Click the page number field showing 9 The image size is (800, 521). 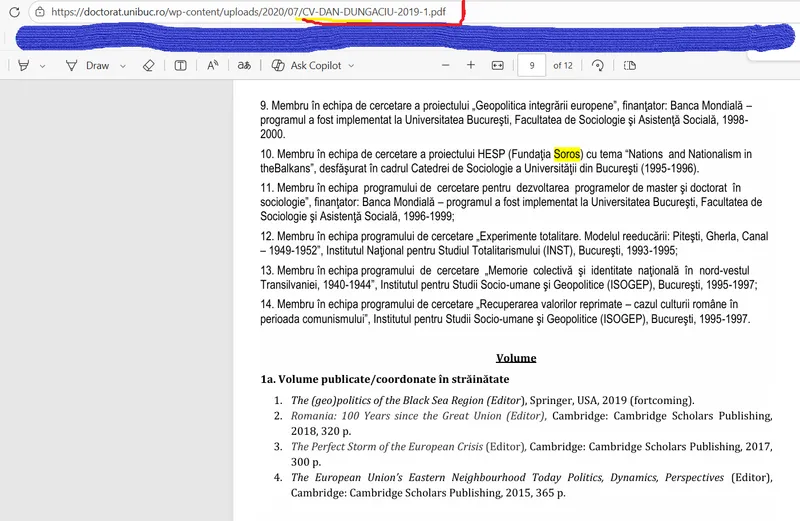pyautogui.click(x=532, y=66)
